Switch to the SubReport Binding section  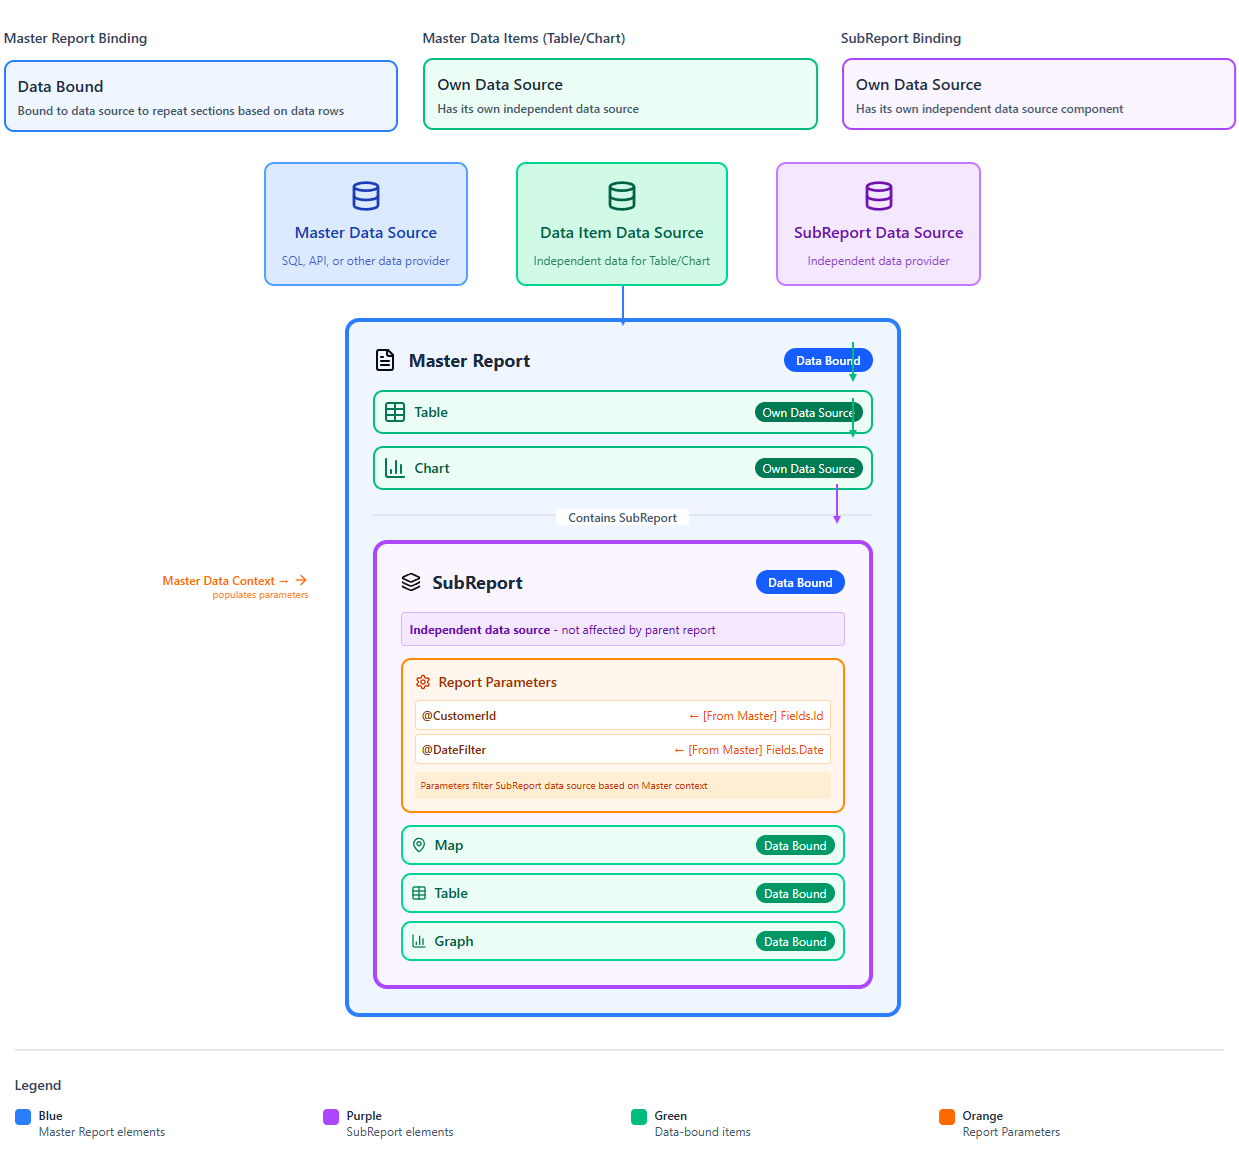[901, 38]
